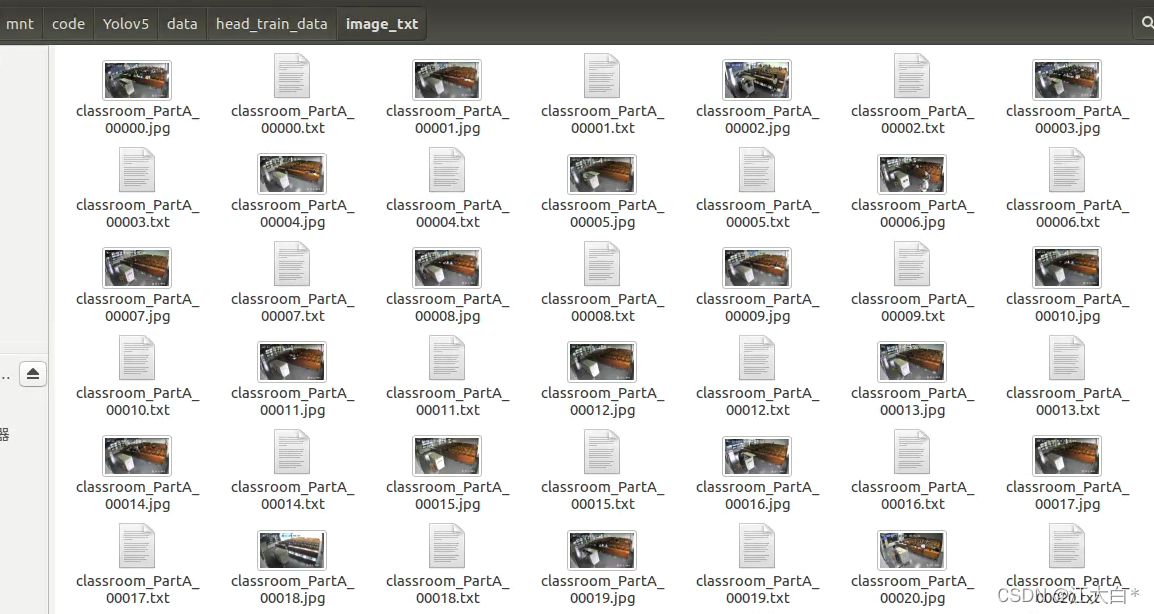
Task: Click the eject button in the sidebar
Action: (x=32, y=374)
